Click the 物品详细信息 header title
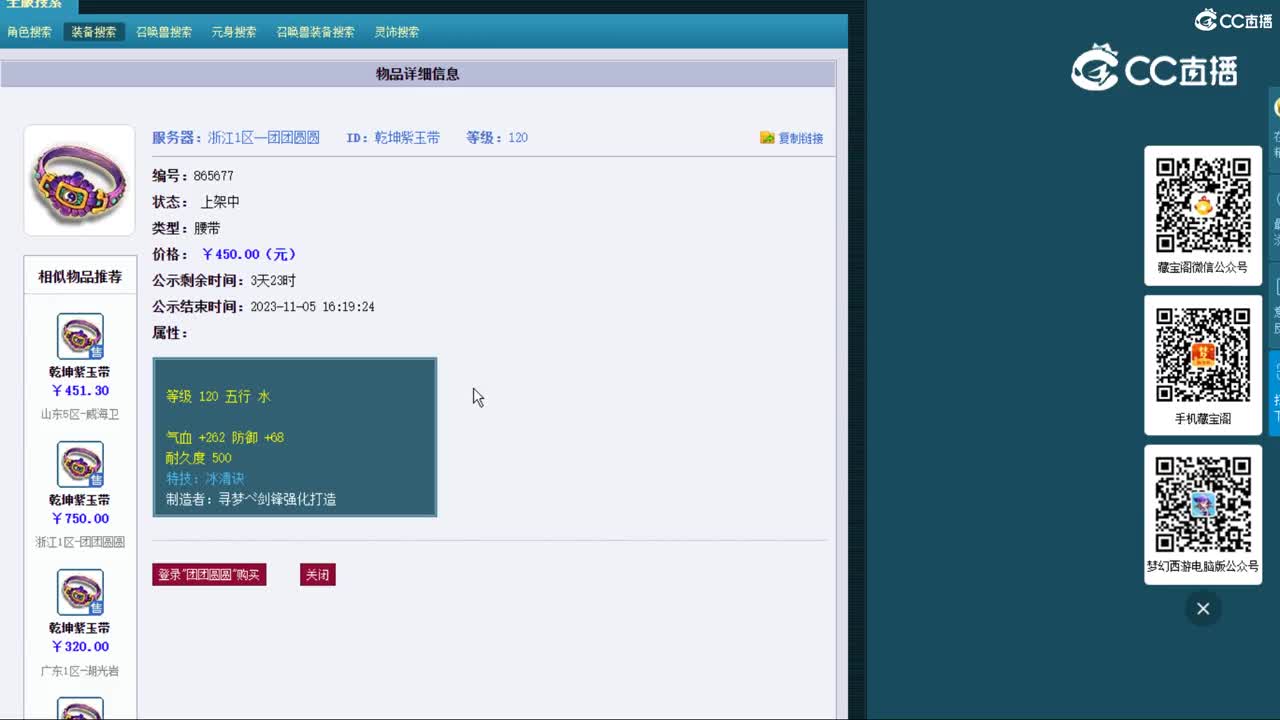 (x=418, y=74)
